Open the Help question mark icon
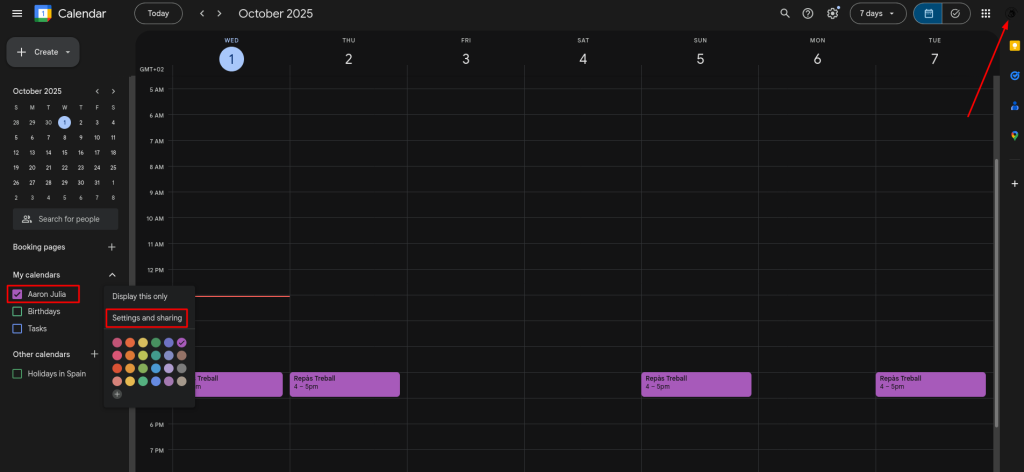This screenshot has height=472, width=1024. coord(808,13)
